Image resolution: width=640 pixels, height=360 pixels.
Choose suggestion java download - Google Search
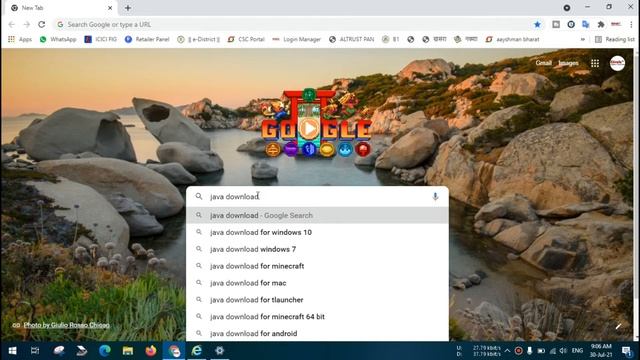(x=317, y=215)
